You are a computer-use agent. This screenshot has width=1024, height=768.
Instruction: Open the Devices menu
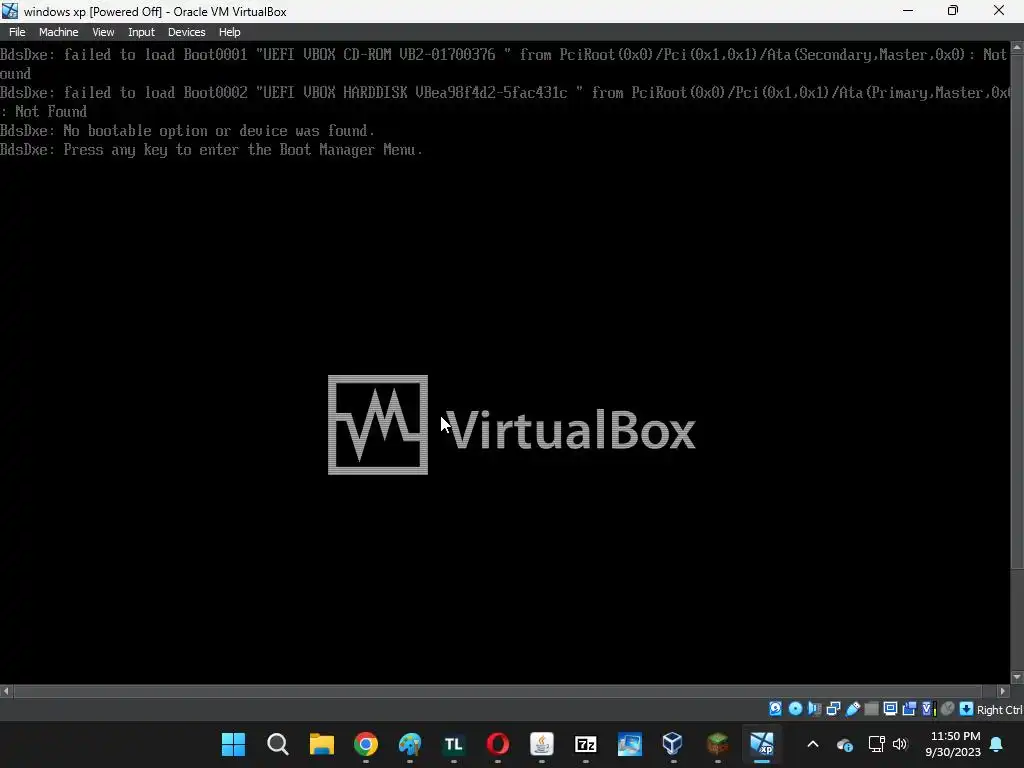[186, 32]
